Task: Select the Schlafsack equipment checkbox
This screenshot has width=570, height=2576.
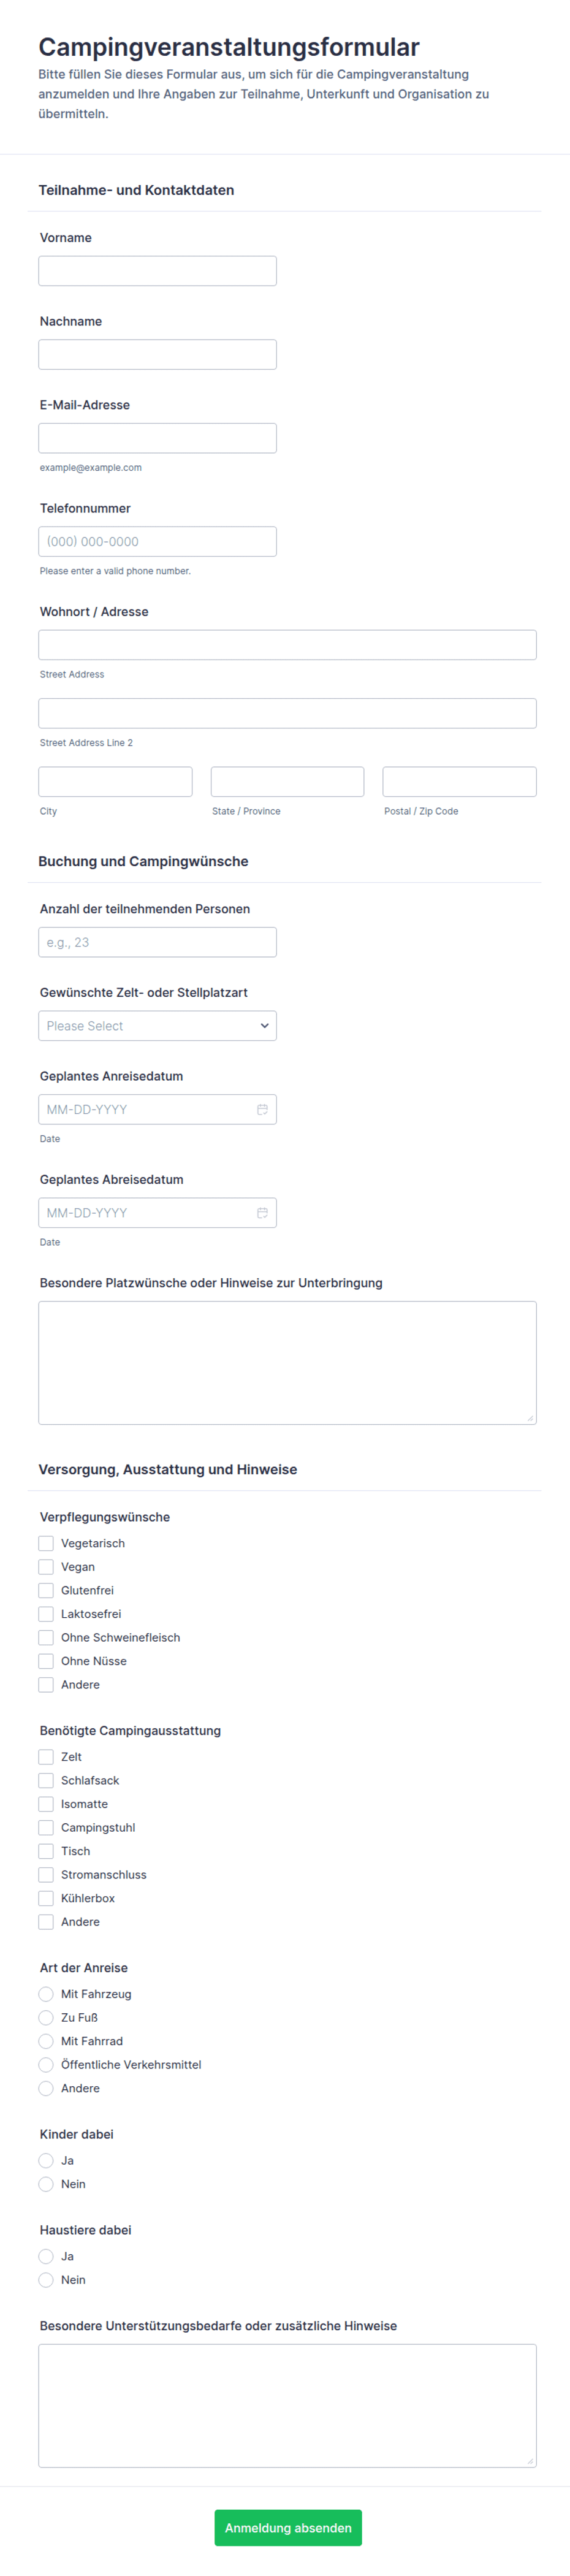Action: coord(46,1780)
